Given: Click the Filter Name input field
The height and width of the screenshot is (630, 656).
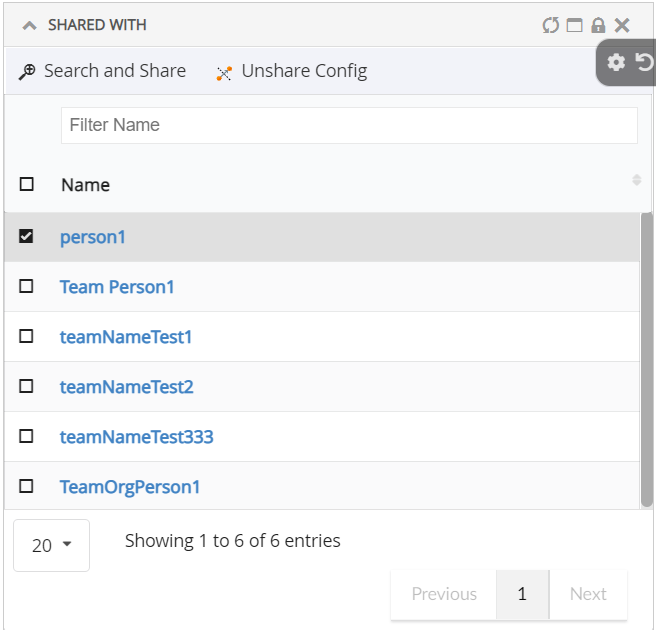Looking at the screenshot, I should click(x=349, y=125).
